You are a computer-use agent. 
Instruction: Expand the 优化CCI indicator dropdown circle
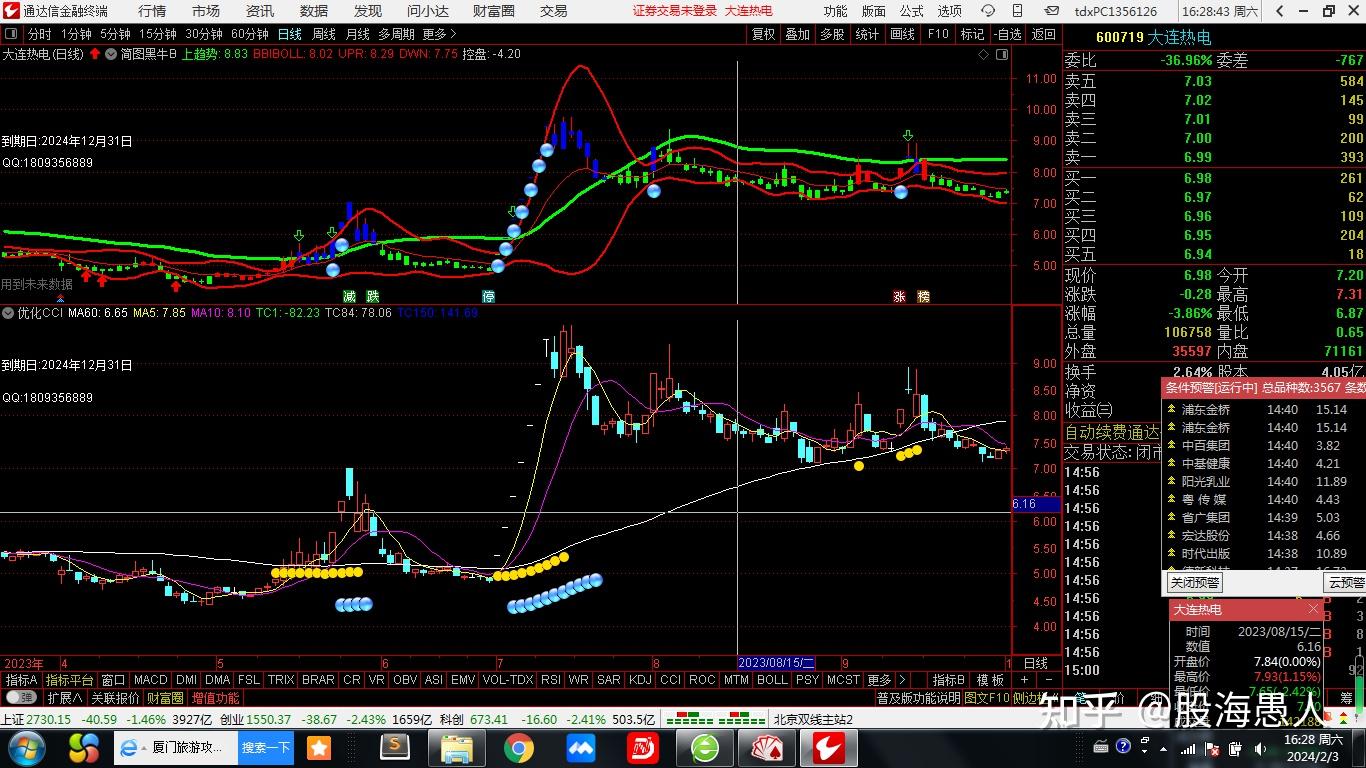pos(8,313)
